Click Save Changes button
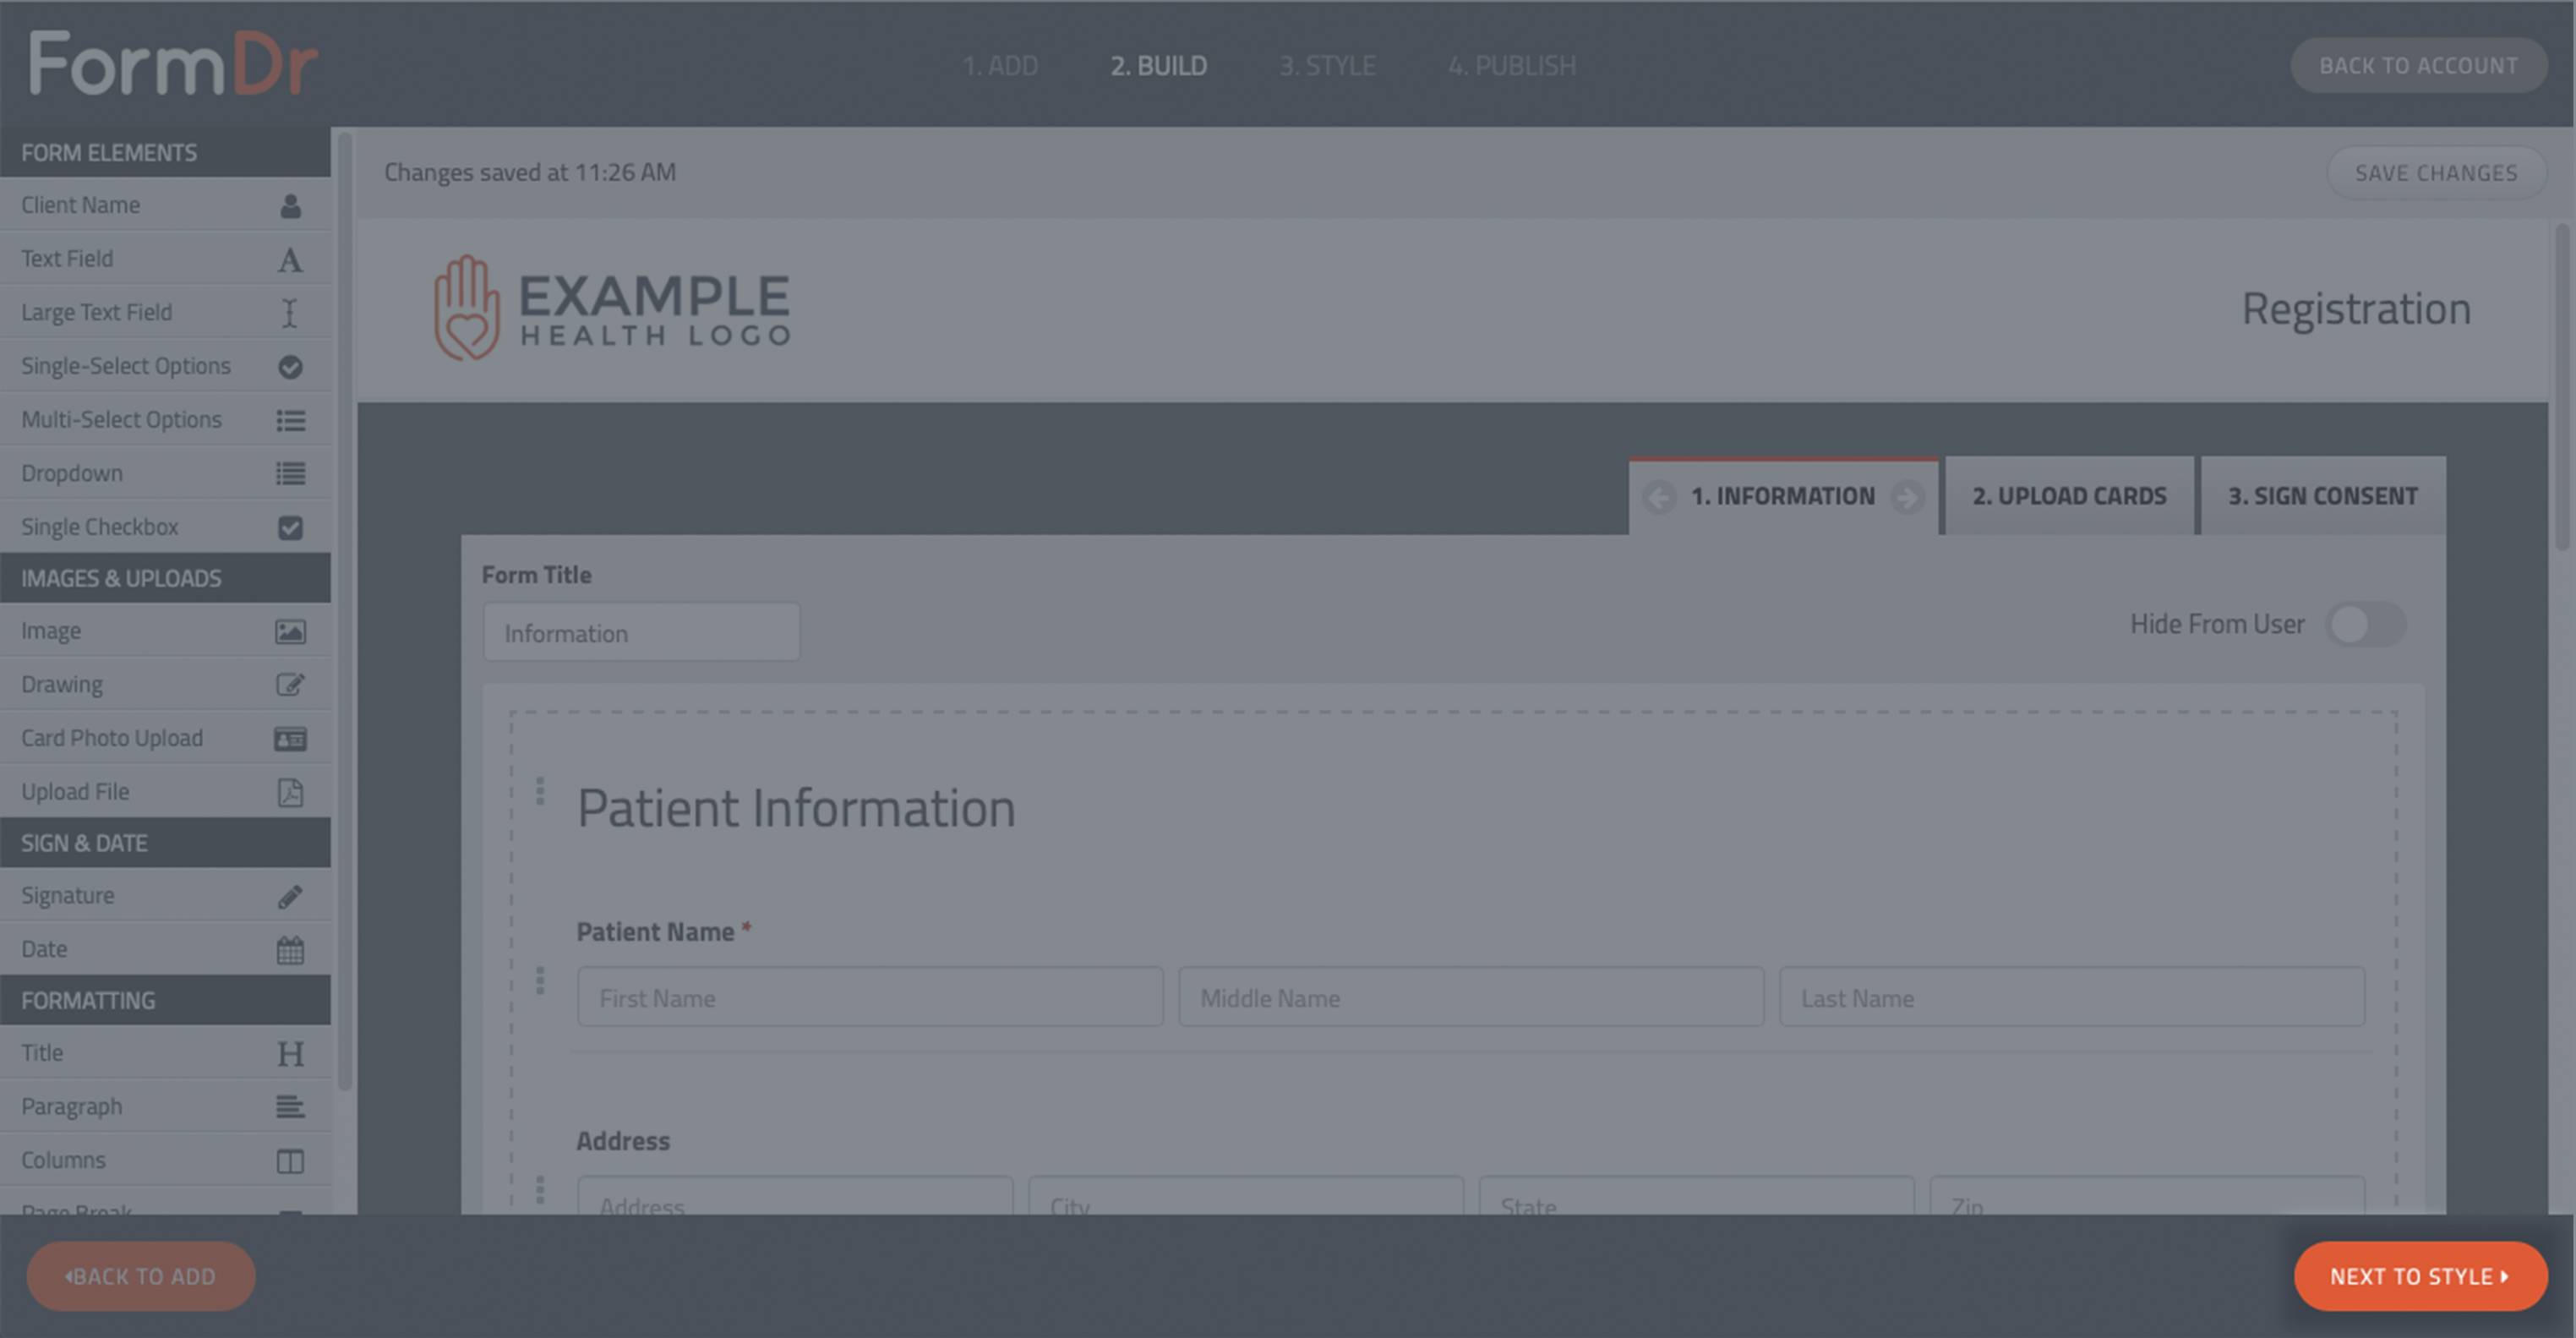The height and width of the screenshot is (1338, 2576). pyautogui.click(x=2436, y=174)
